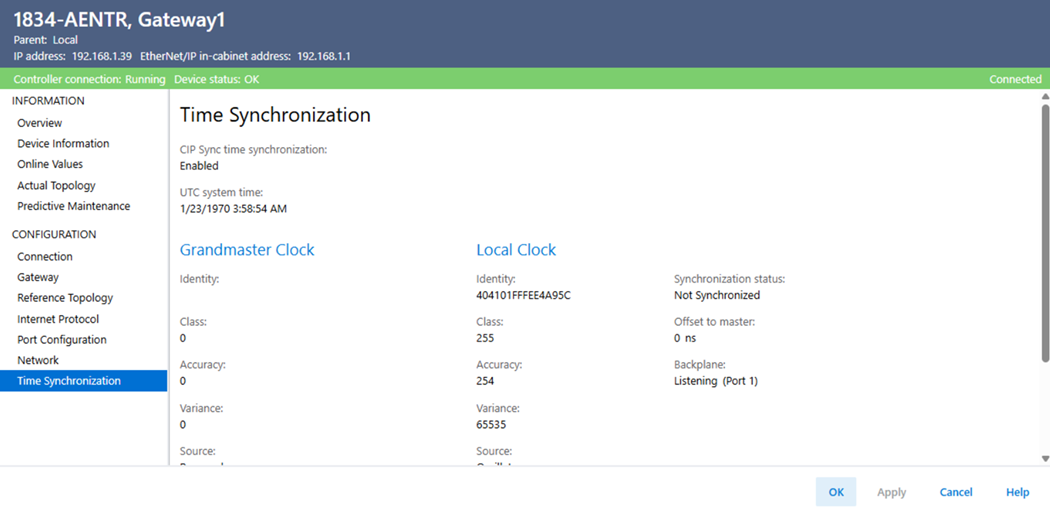The height and width of the screenshot is (514, 1050).
Task: Click the CIP Sync Enabled value
Action: coord(199,166)
